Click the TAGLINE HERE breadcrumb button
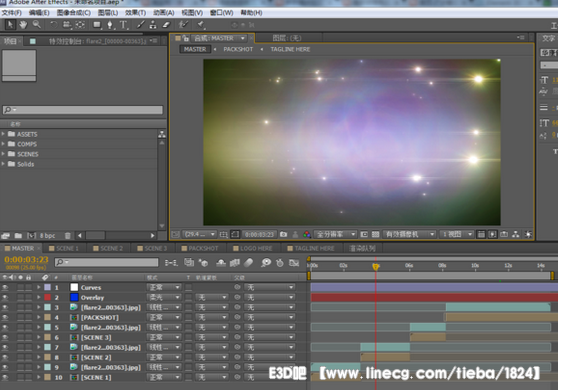This screenshot has width=566, height=390. [x=290, y=49]
